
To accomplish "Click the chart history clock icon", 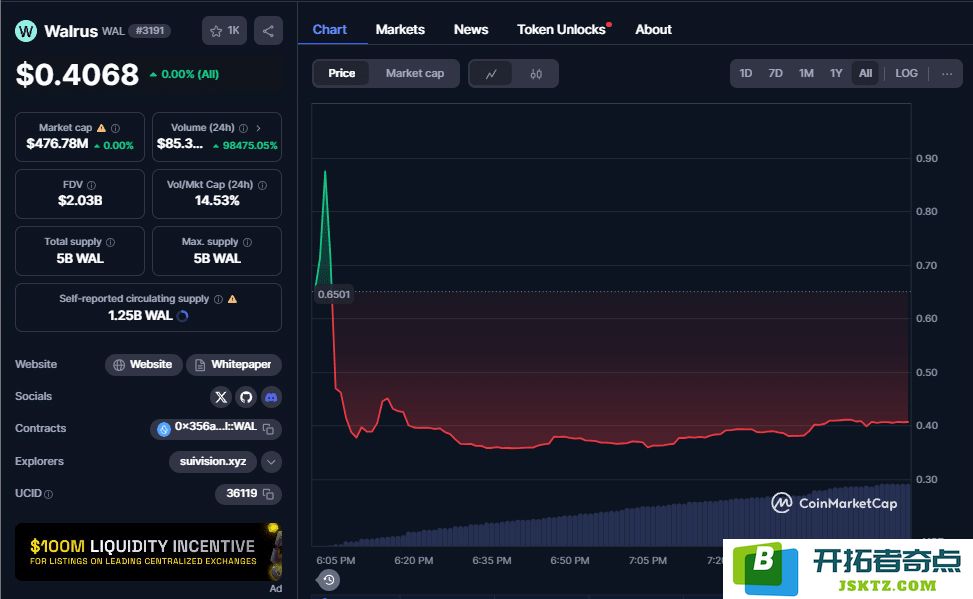I will coord(328,580).
